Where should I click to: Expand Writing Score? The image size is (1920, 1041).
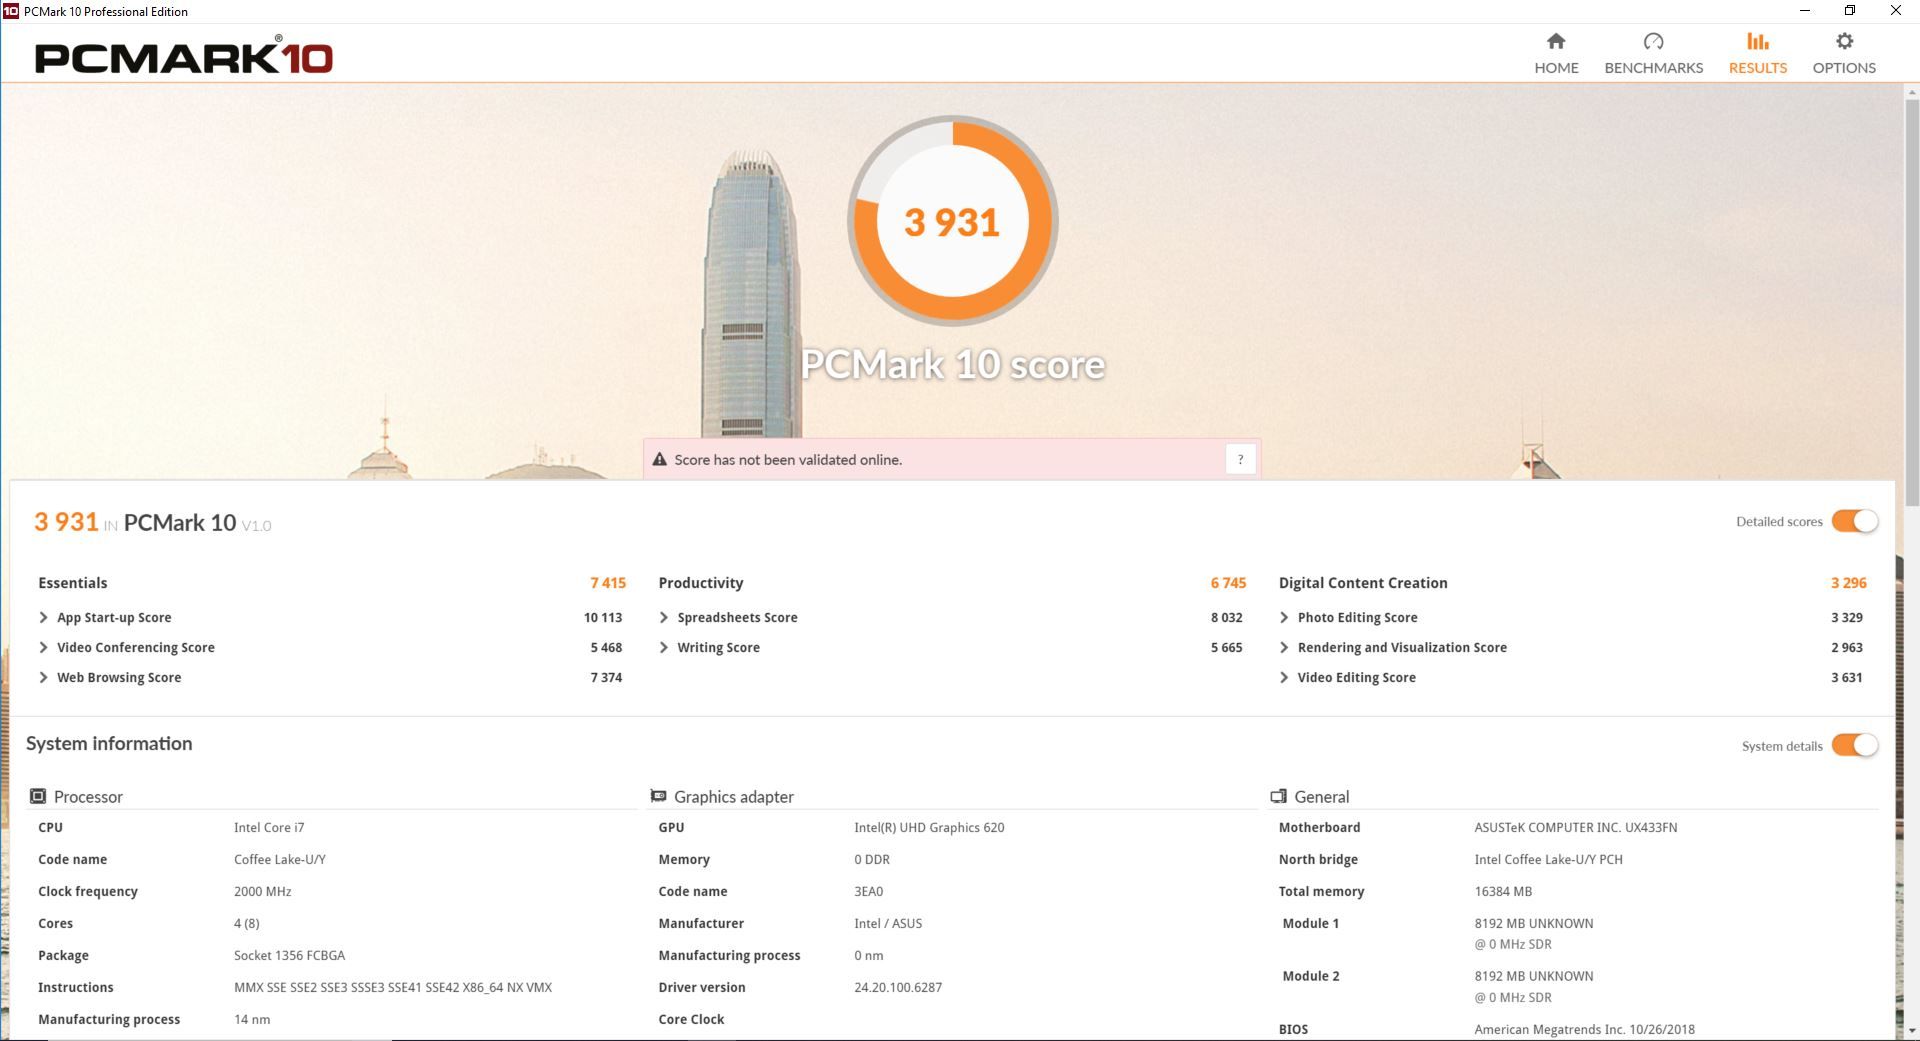click(x=664, y=647)
